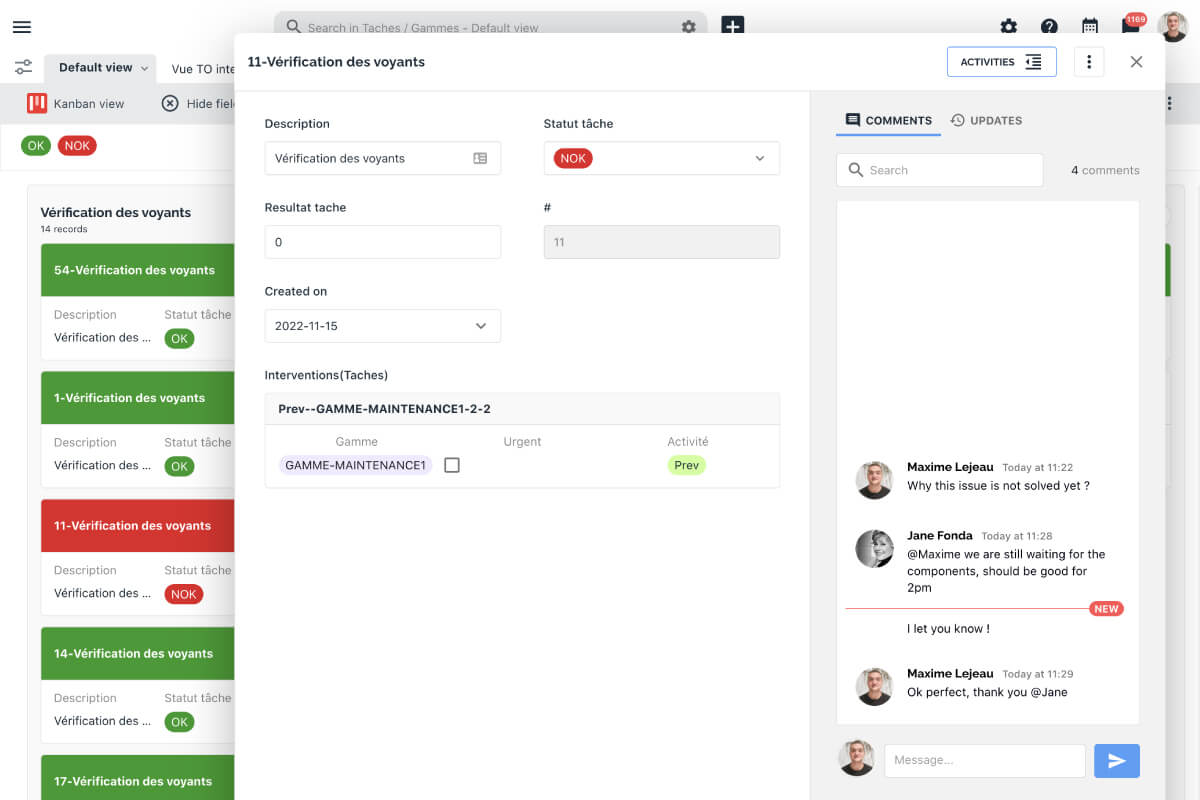Open notifications with the 1189 badge
The image size is (1200, 800).
1131,27
